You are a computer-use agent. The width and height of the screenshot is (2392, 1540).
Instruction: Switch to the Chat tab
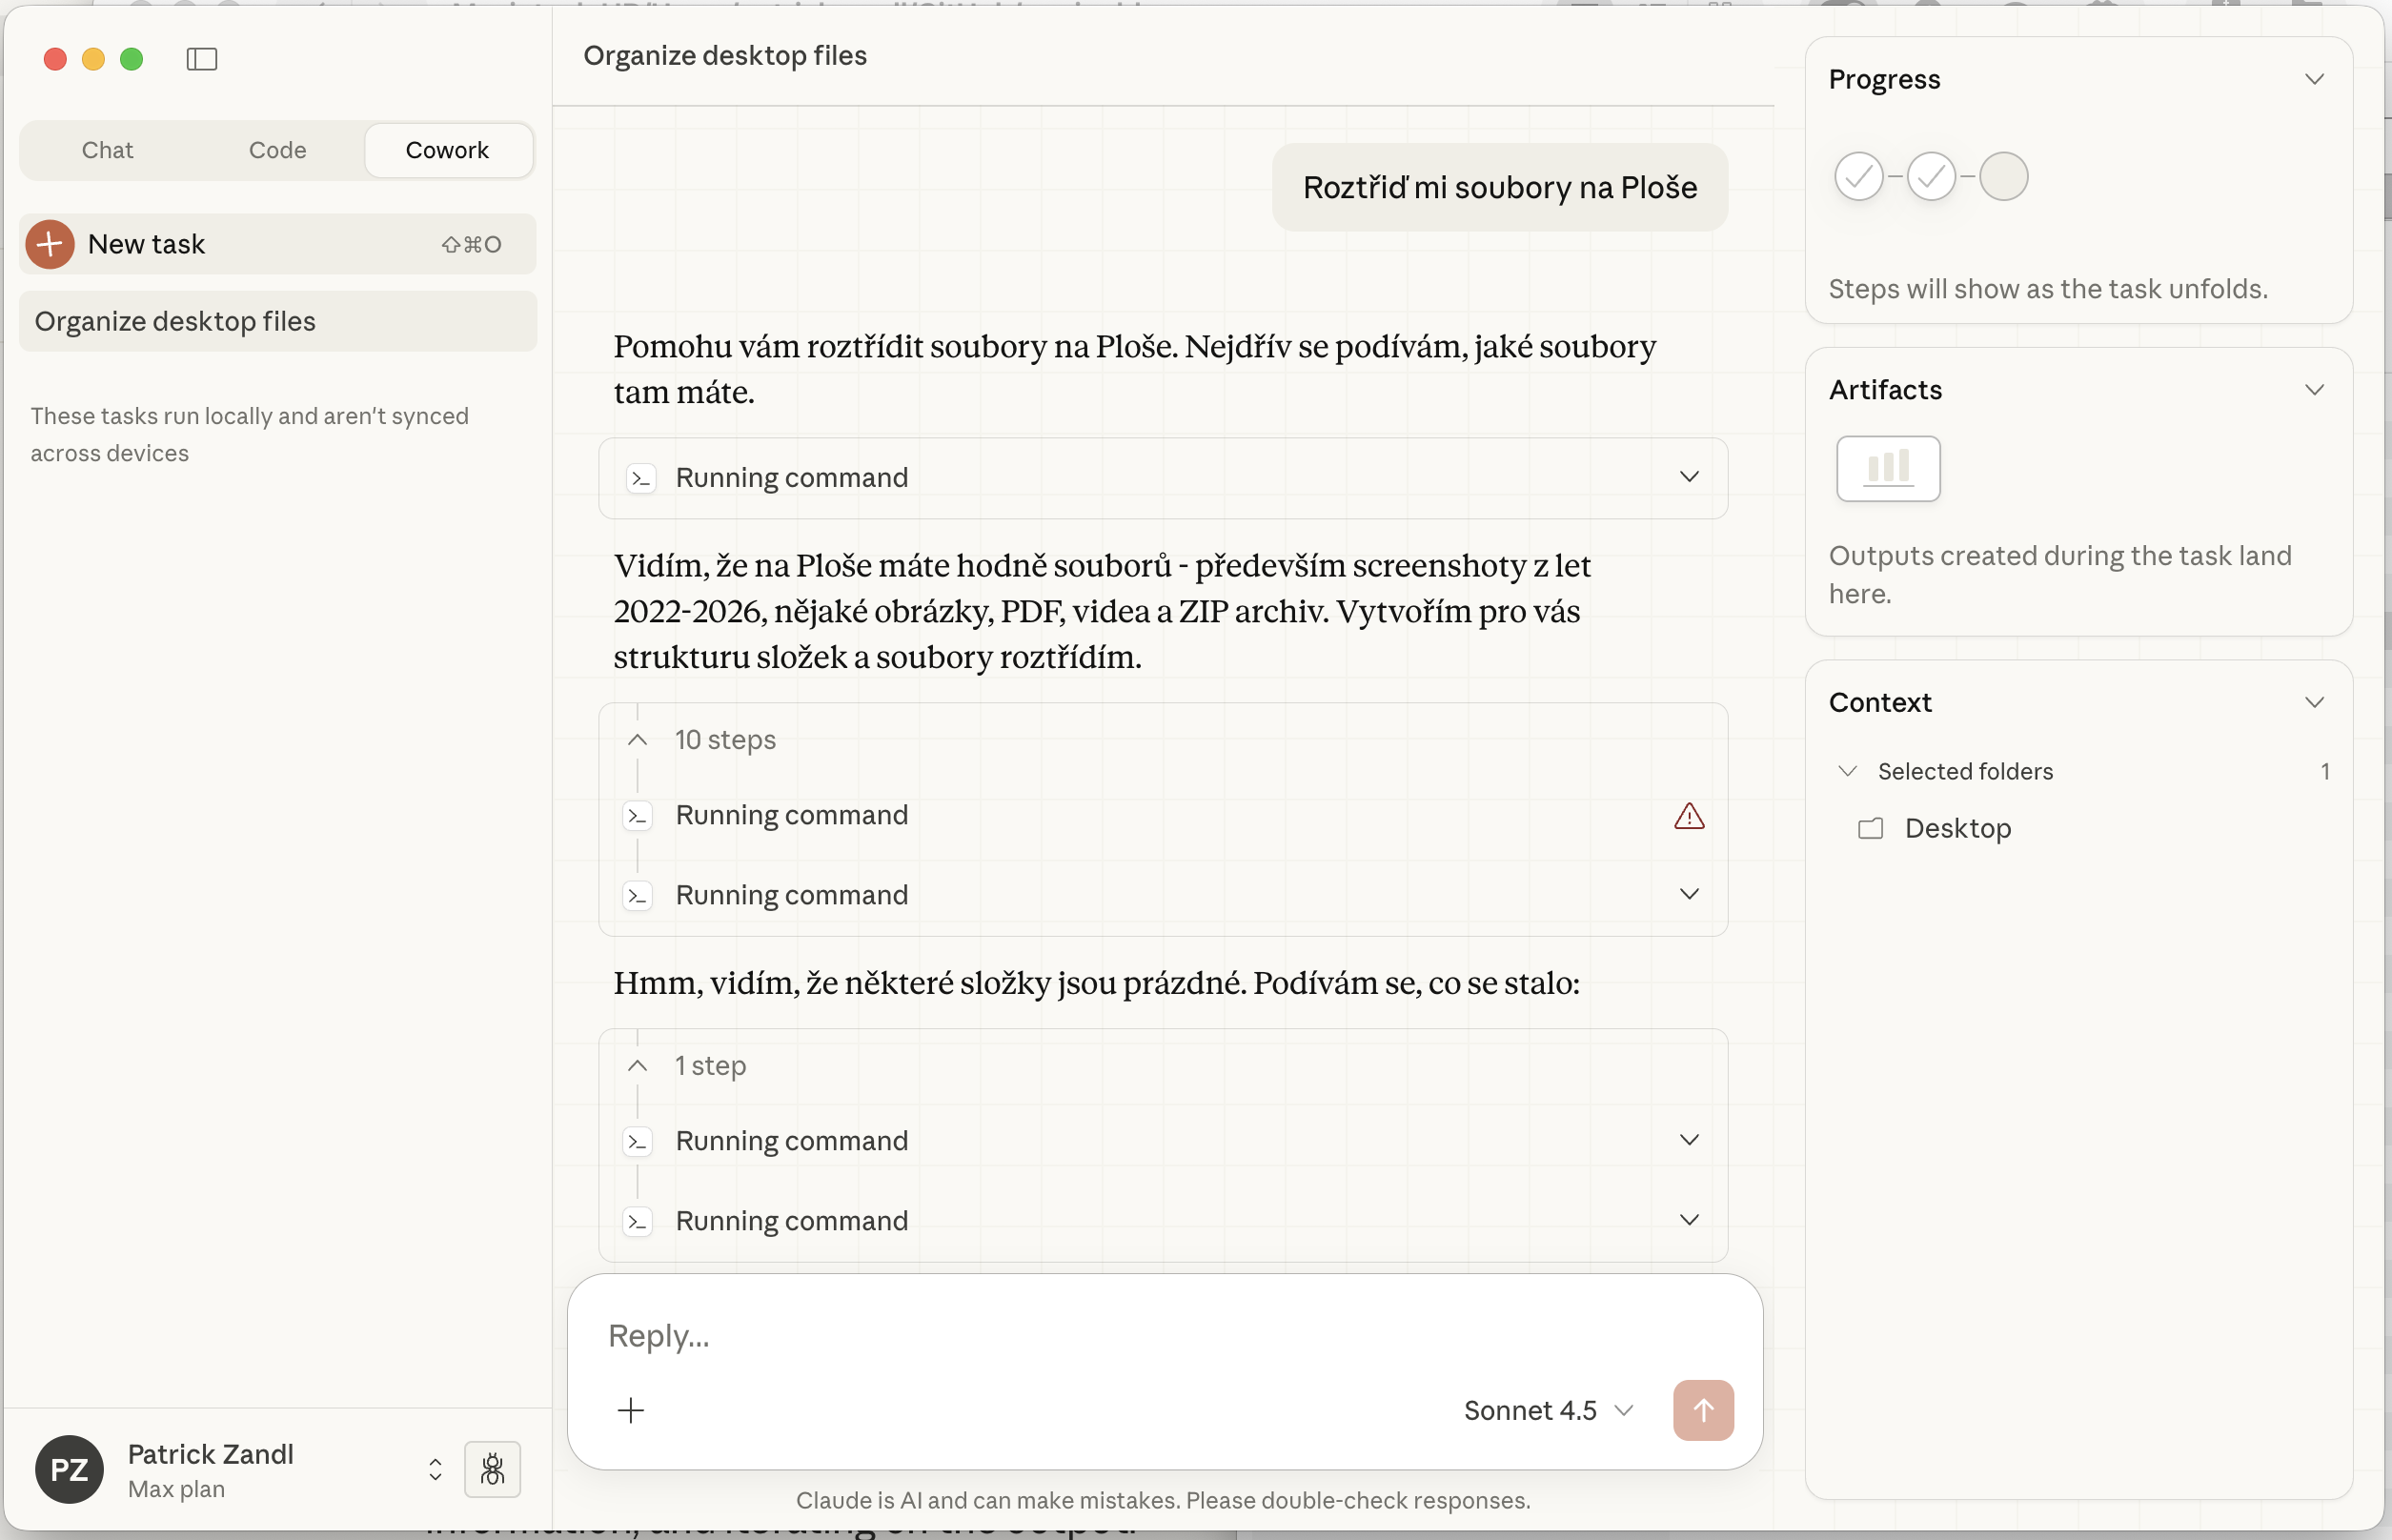[x=107, y=150]
